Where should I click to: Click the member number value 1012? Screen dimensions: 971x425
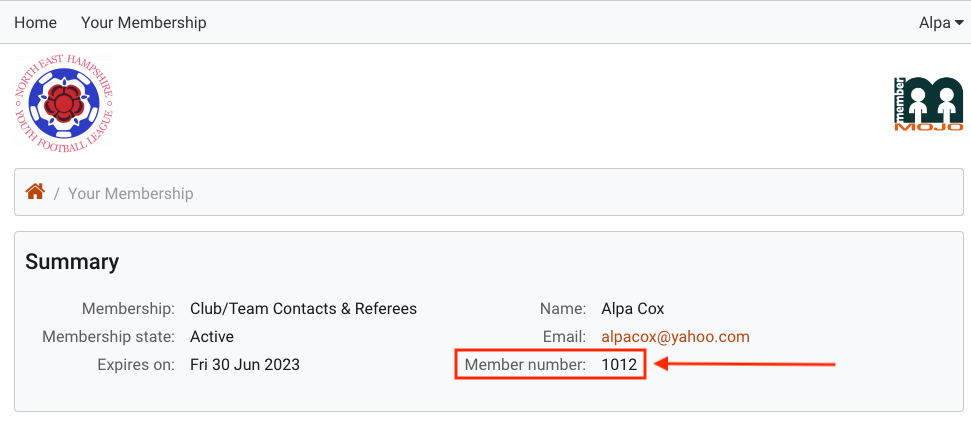[x=619, y=365]
